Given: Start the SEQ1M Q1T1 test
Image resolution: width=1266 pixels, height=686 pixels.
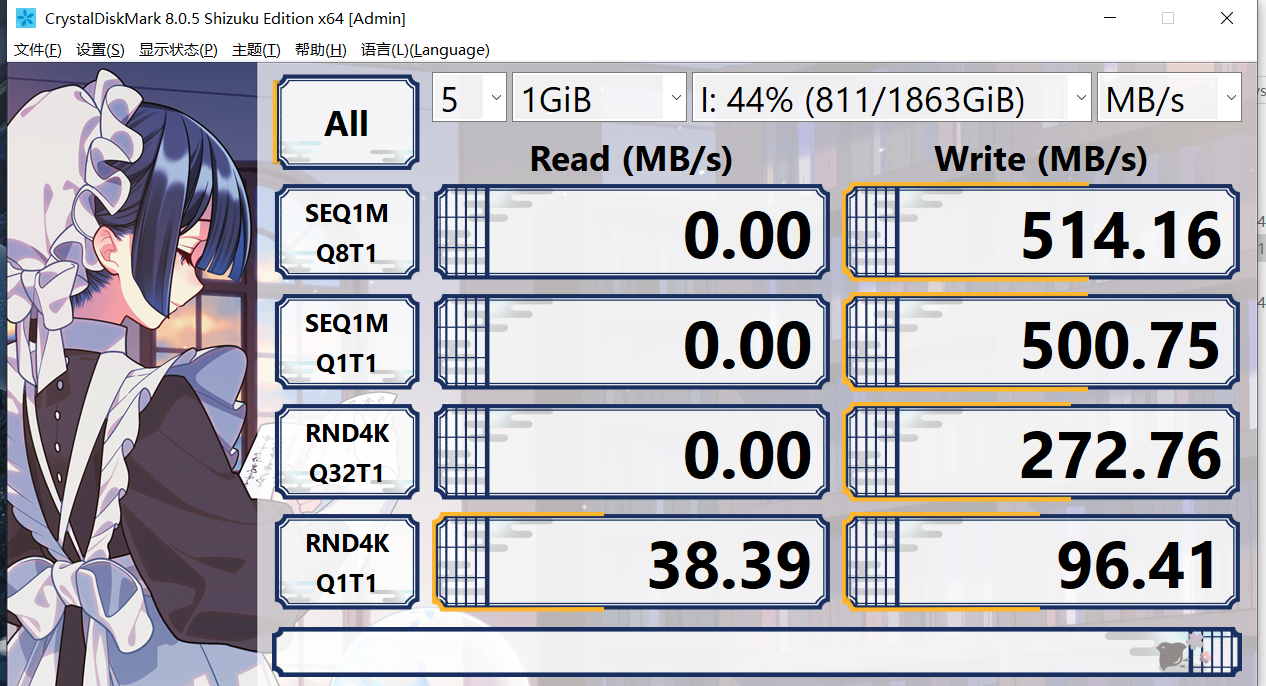Looking at the screenshot, I should tap(346, 342).
